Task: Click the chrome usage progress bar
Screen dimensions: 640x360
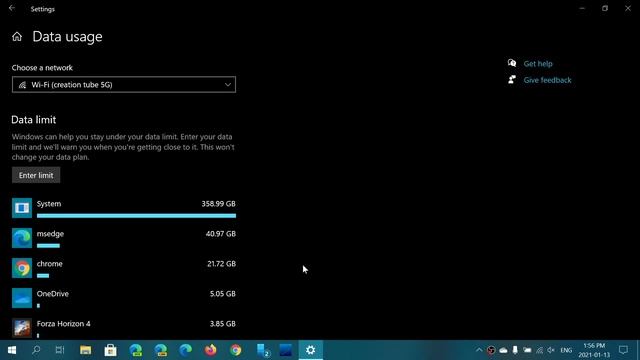Action: (x=43, y=276)
